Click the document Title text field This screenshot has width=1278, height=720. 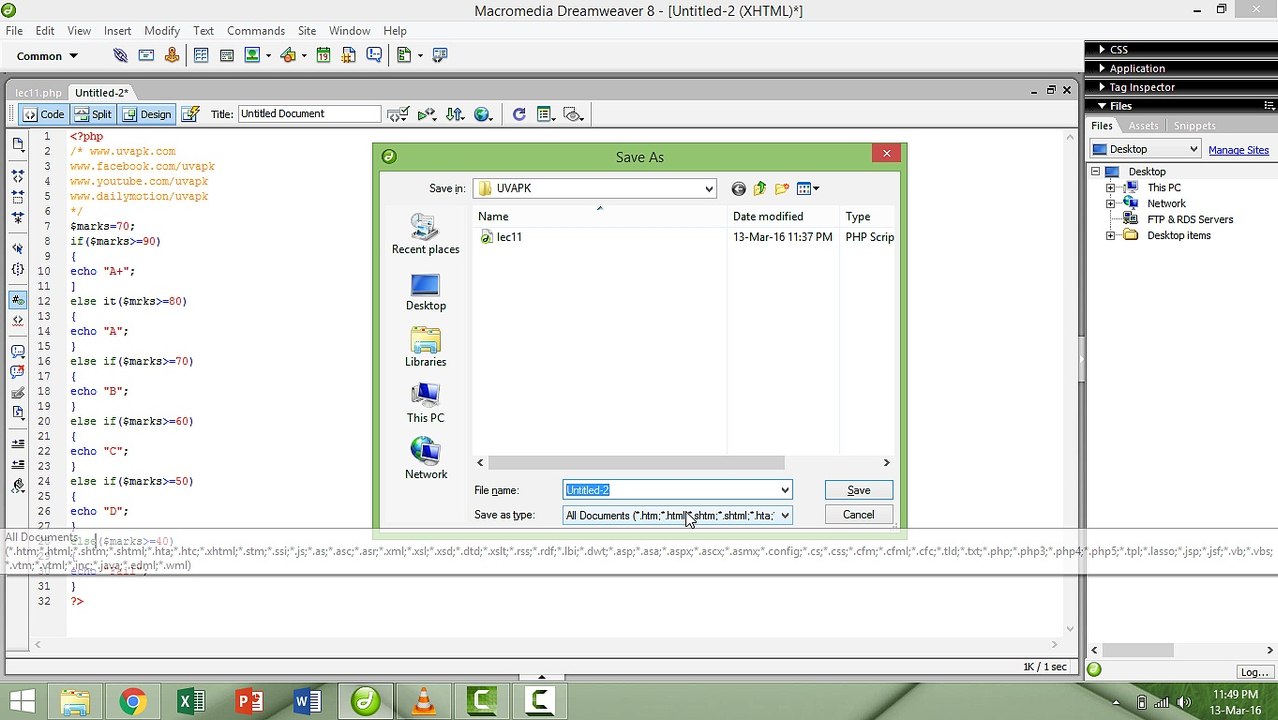pos(309,114)
